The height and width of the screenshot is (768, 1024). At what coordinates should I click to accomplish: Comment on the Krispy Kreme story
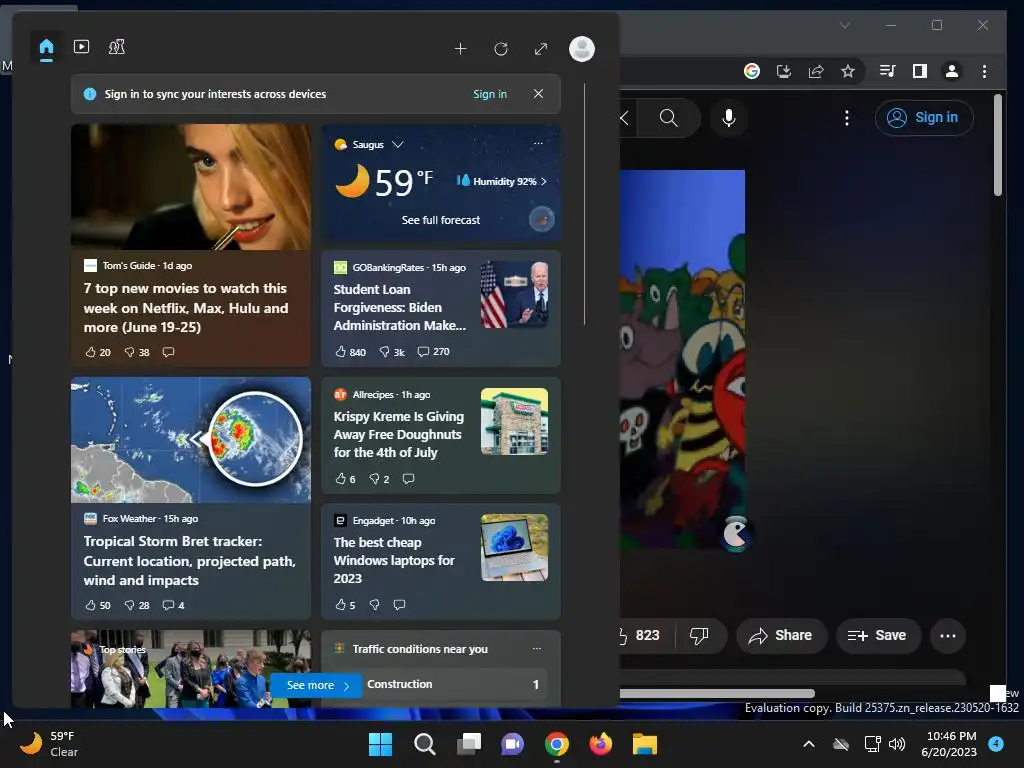(409, 479)
